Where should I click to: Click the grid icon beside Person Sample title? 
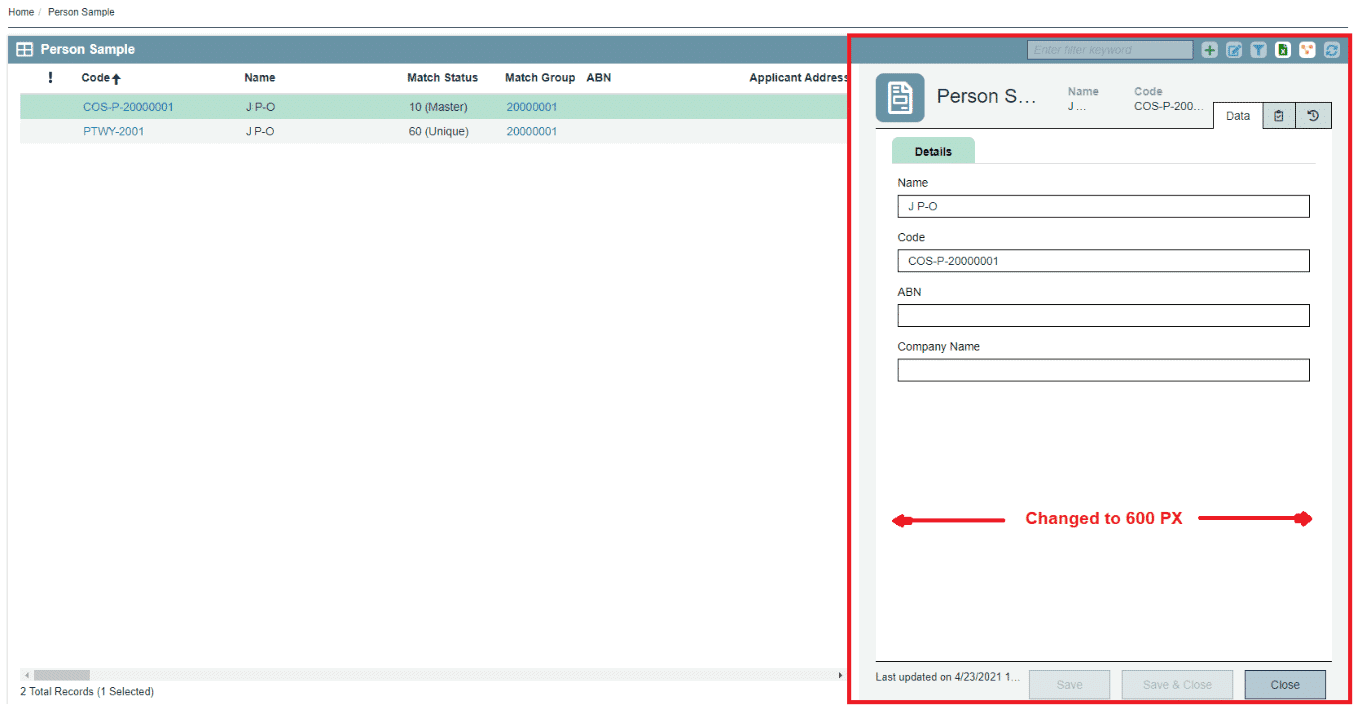pyautogui.click(x=25, y=49)
